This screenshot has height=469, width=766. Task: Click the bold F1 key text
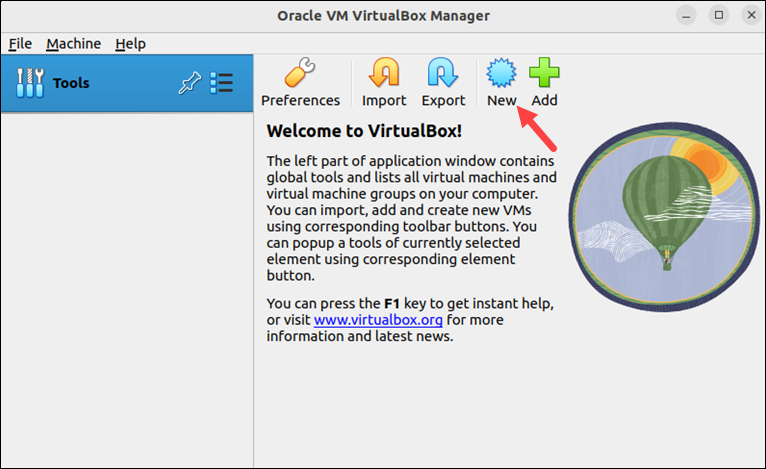392,303
